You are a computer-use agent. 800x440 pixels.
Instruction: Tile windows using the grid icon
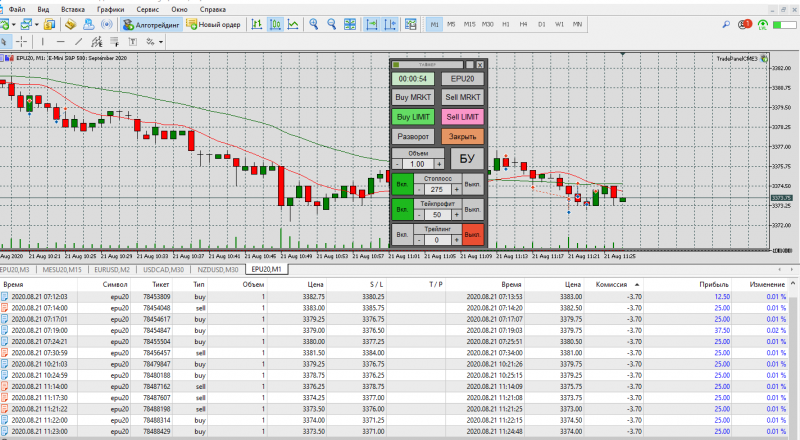[350, 24]
